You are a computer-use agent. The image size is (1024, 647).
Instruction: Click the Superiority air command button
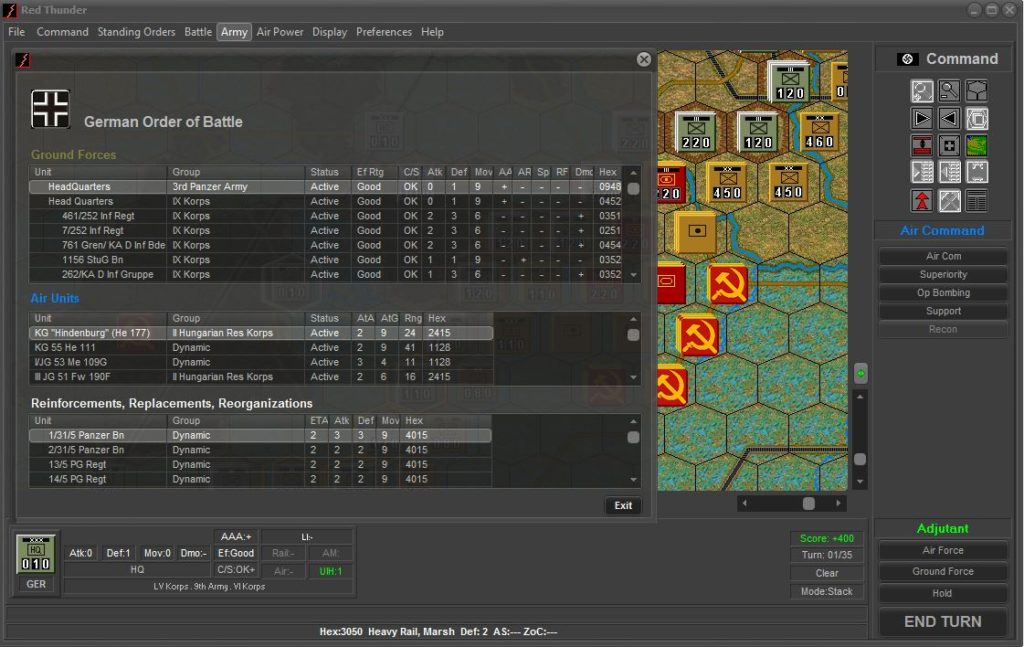pyautogui.click(x=942, y=274)
